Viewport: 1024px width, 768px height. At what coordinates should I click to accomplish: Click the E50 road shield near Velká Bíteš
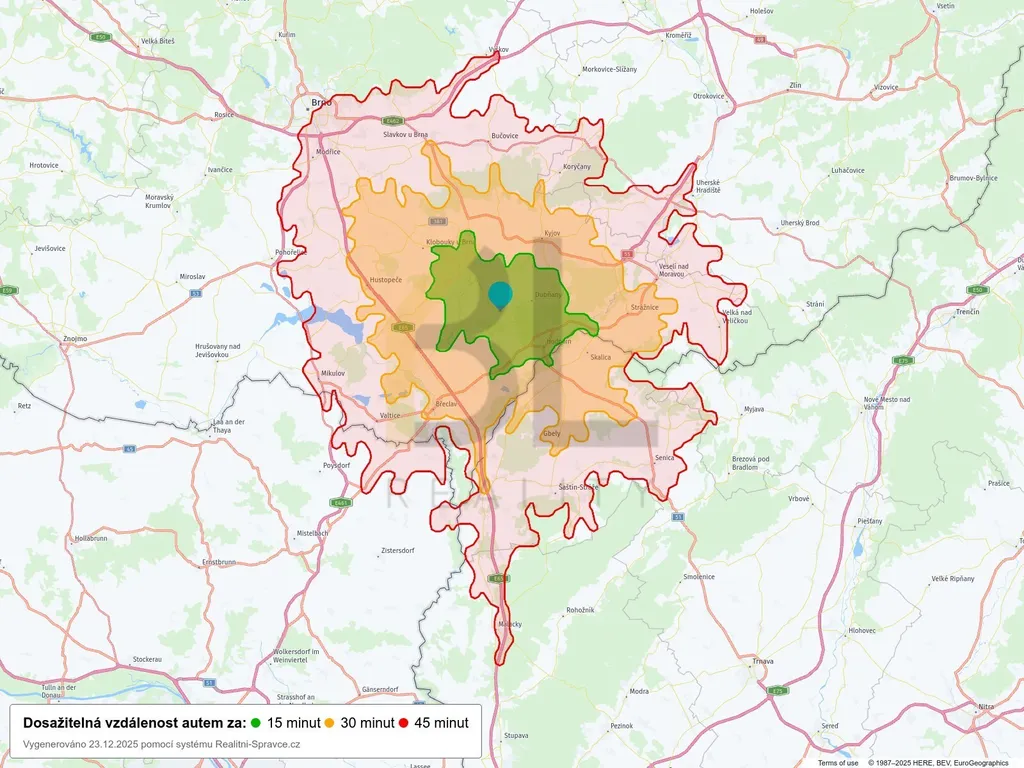(100, 37)
